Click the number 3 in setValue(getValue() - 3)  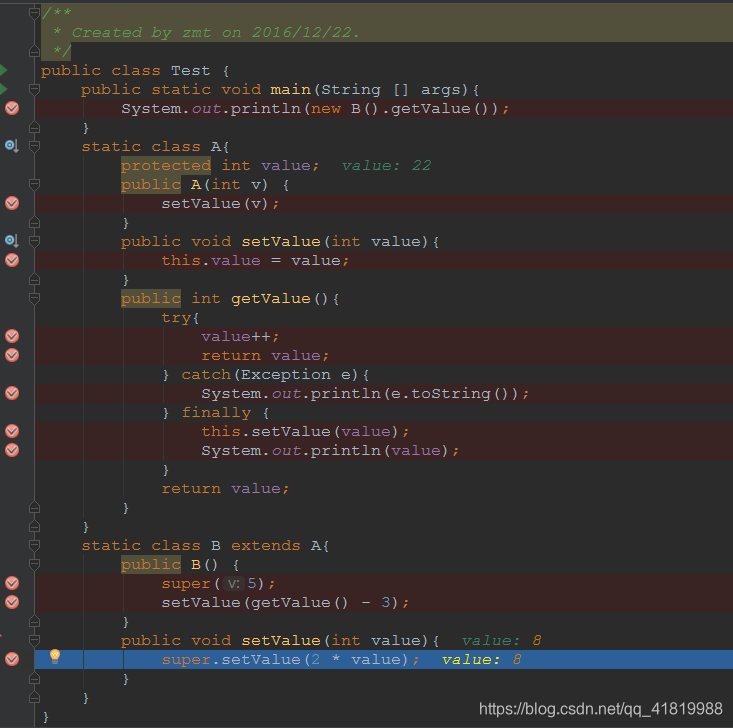(x=386, y=602)
